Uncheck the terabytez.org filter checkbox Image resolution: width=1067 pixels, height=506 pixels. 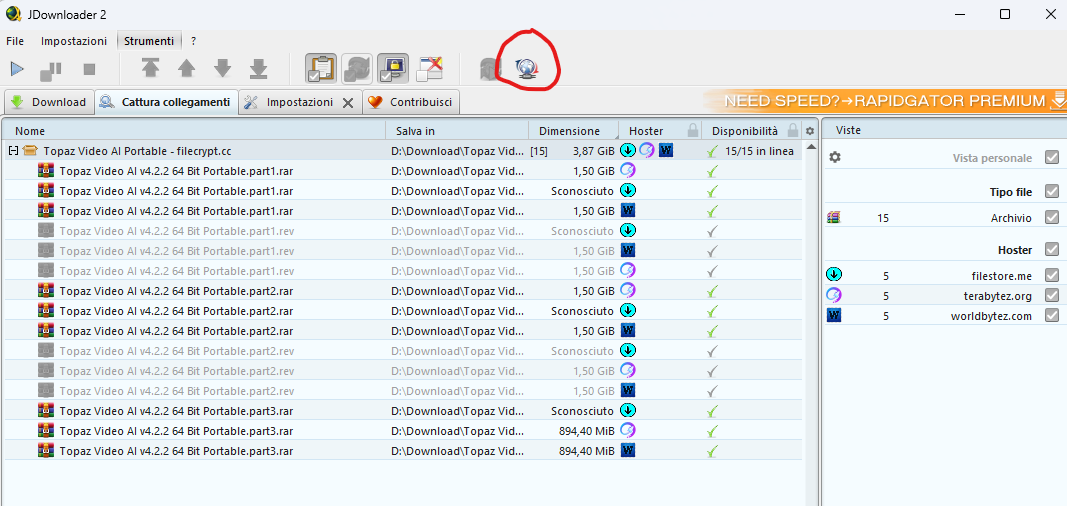(x=1052, y=296)
